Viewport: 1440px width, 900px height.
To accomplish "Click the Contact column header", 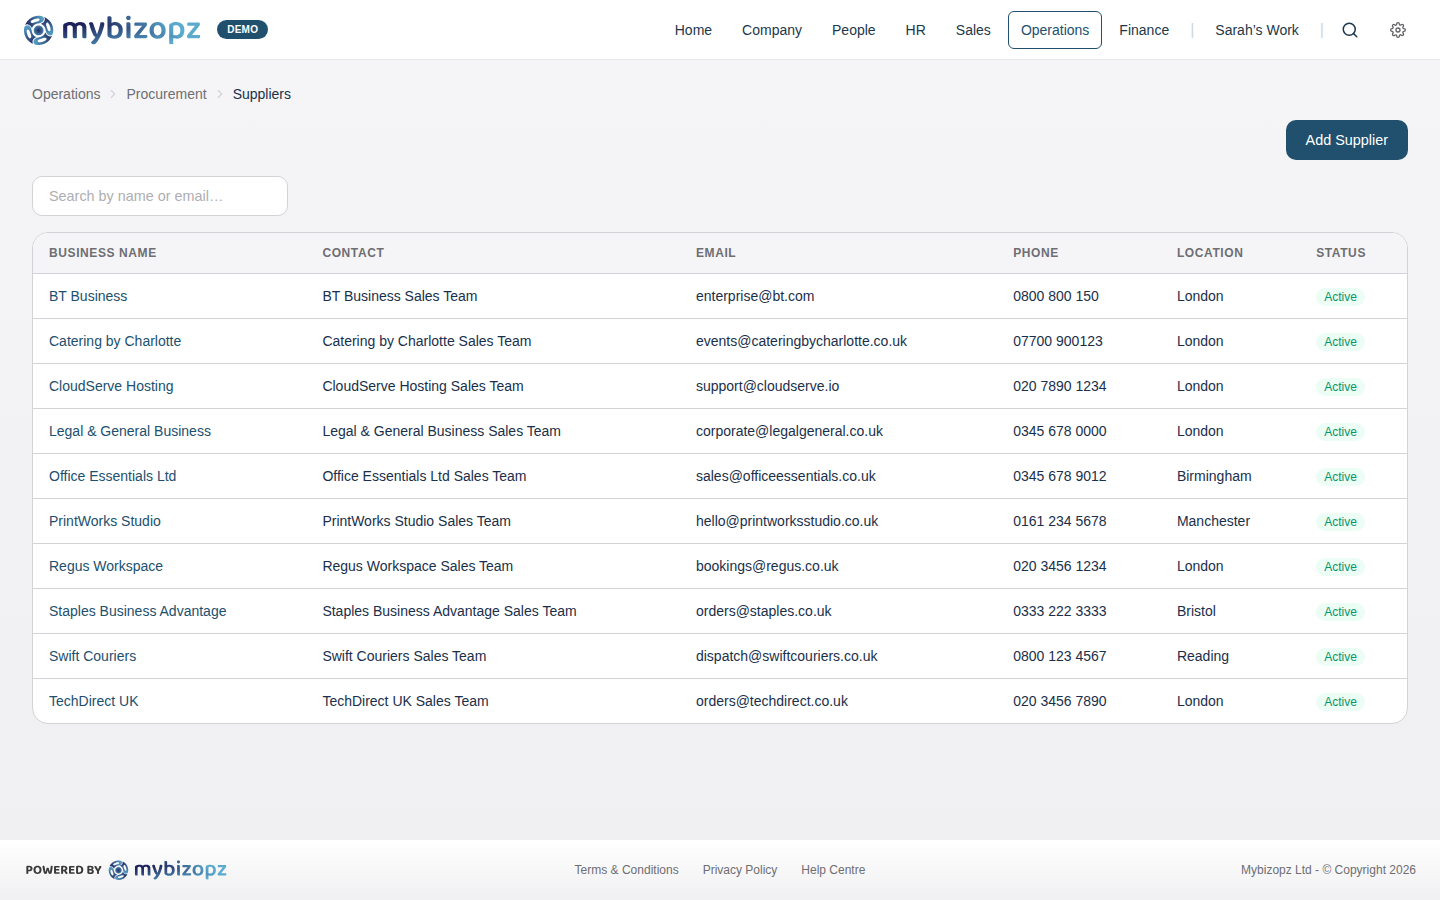I will tap(353, 253).
